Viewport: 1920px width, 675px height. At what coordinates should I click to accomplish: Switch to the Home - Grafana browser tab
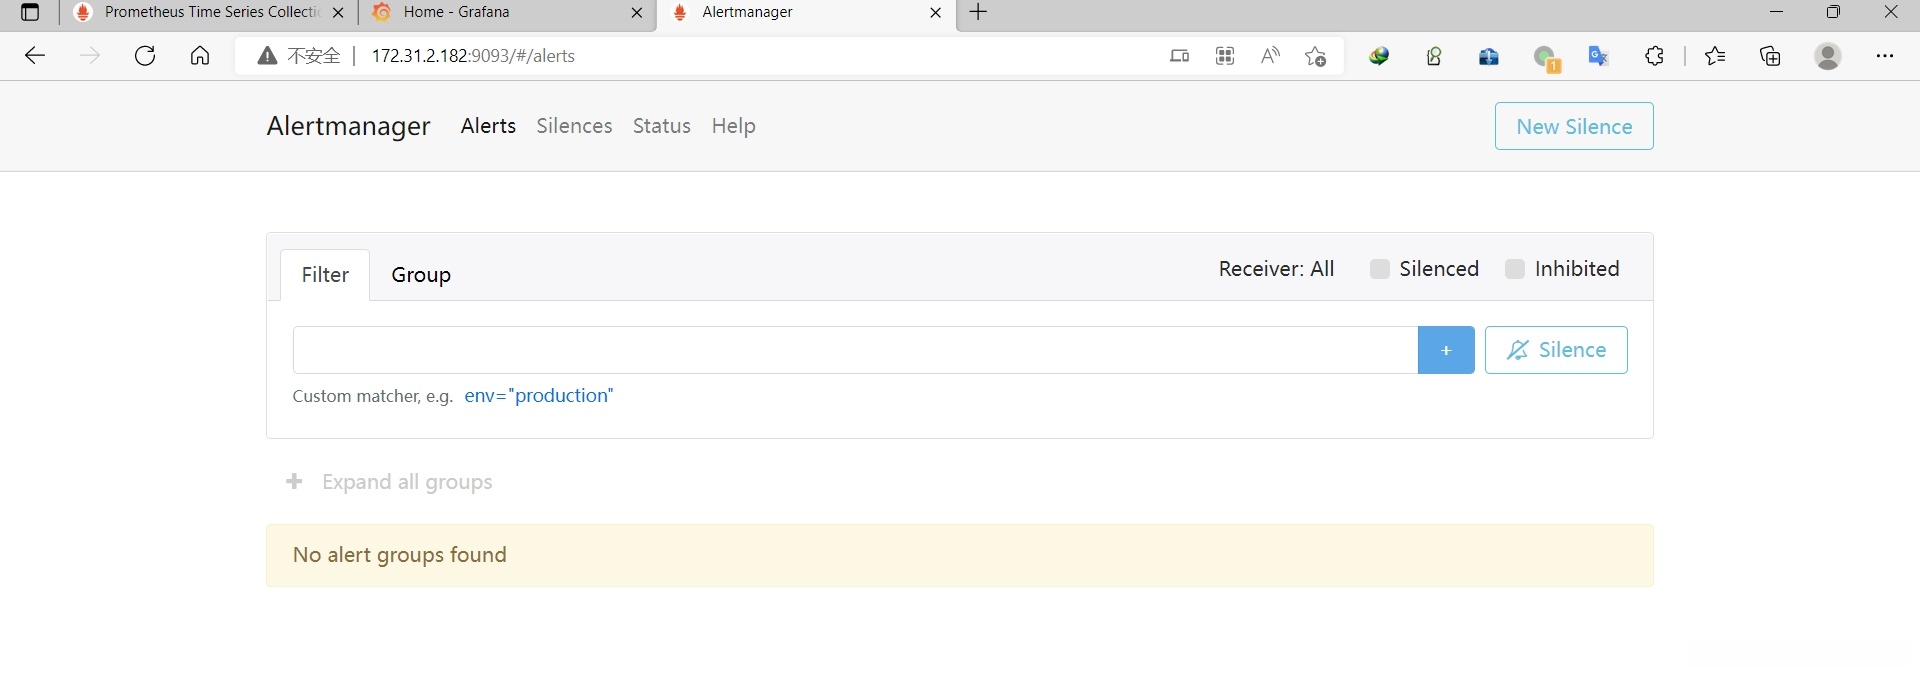click(500, 13)
